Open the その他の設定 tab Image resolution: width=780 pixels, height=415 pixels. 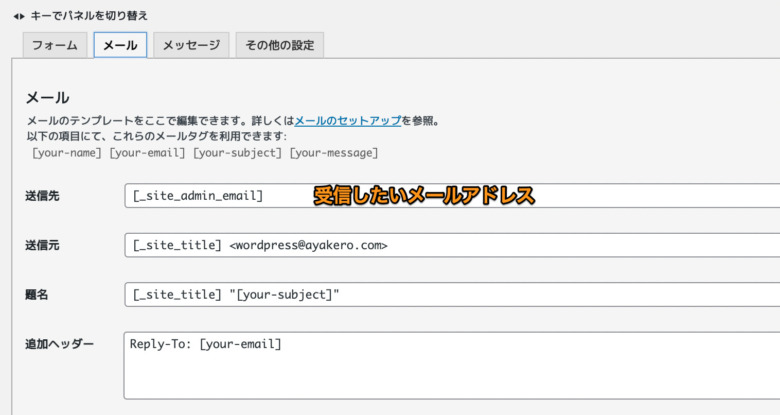[x=280, y=45]
